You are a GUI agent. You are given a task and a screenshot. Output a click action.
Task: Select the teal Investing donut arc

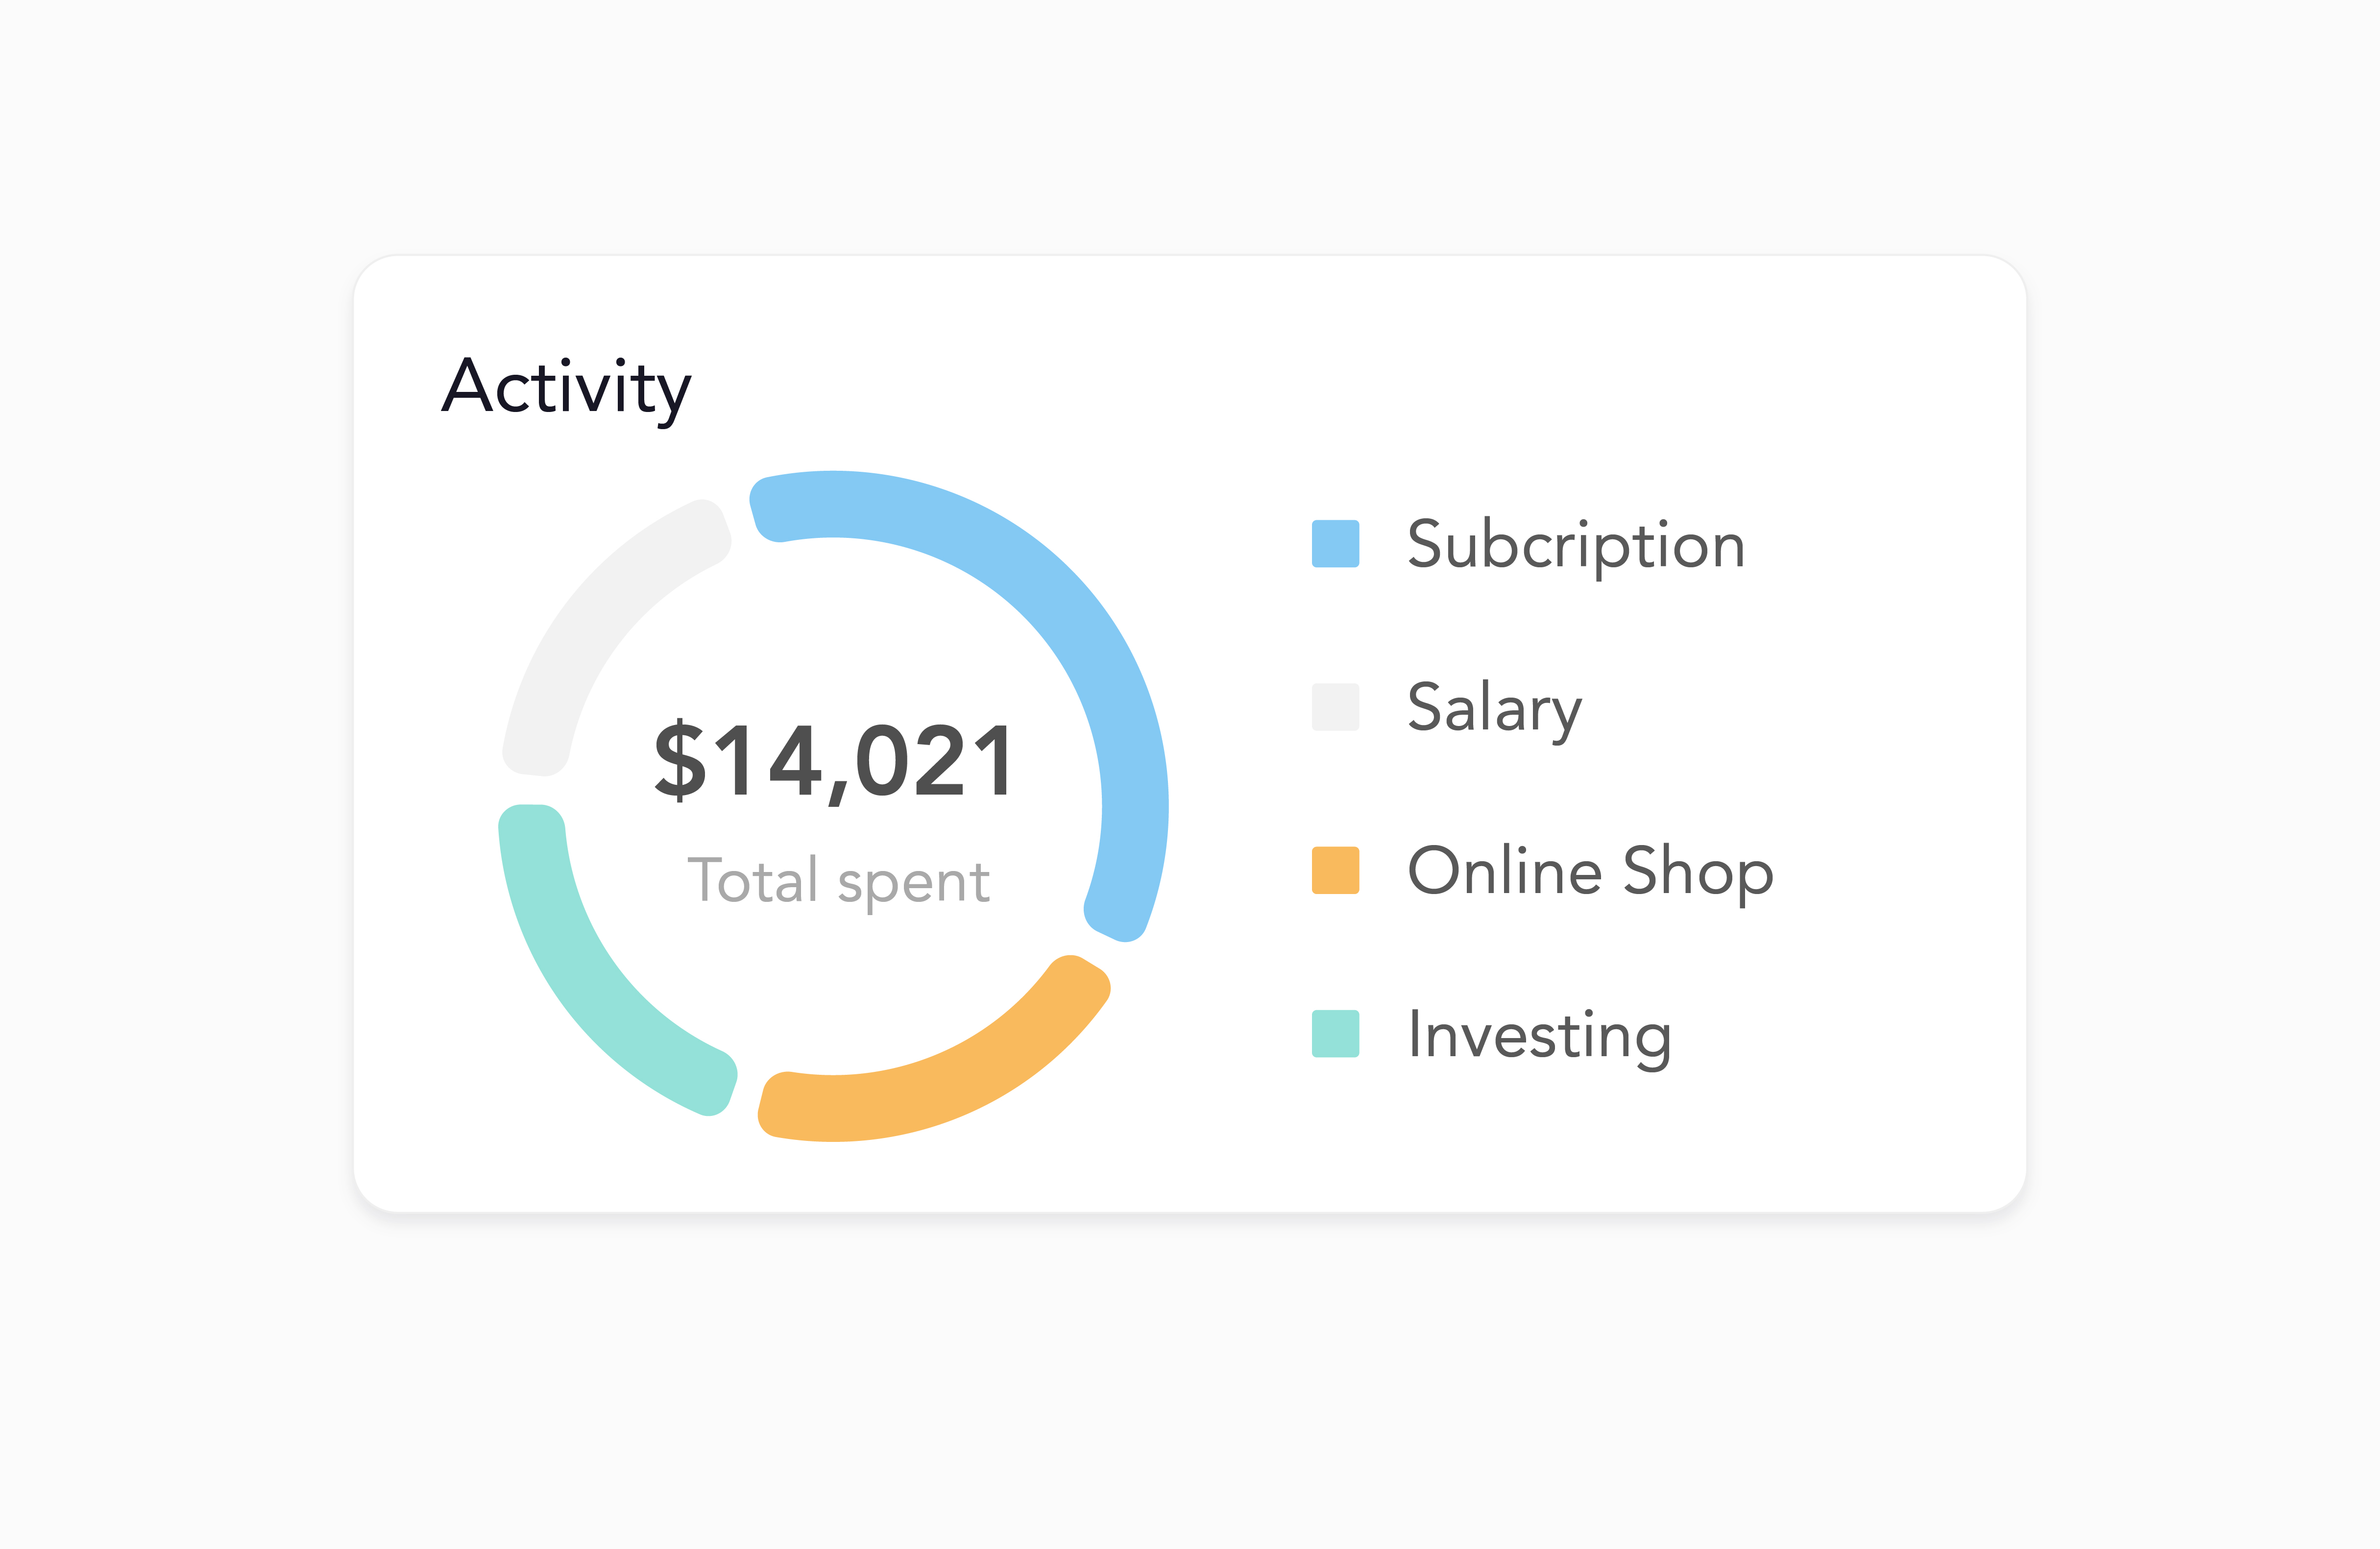[590, 990]
